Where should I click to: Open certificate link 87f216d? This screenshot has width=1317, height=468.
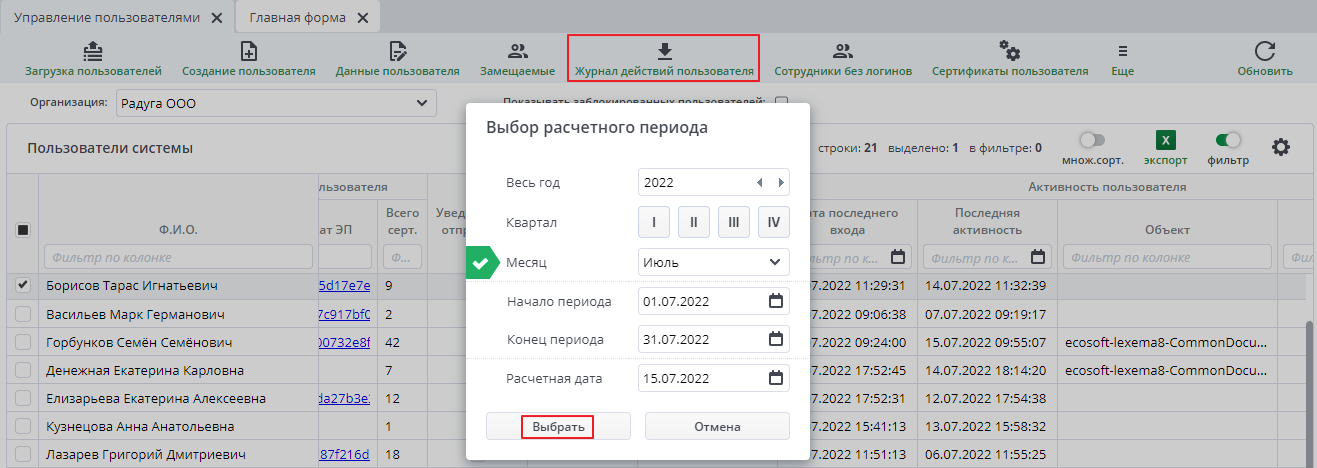click(x=344, y=454)
